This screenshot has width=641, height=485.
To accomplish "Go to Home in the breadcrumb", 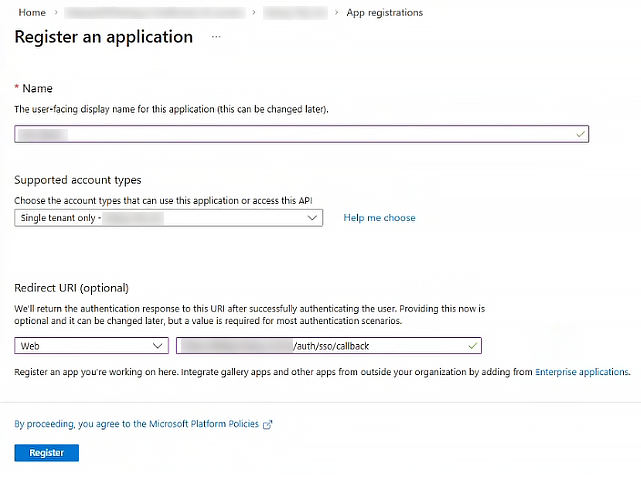I will click(32, 13).
